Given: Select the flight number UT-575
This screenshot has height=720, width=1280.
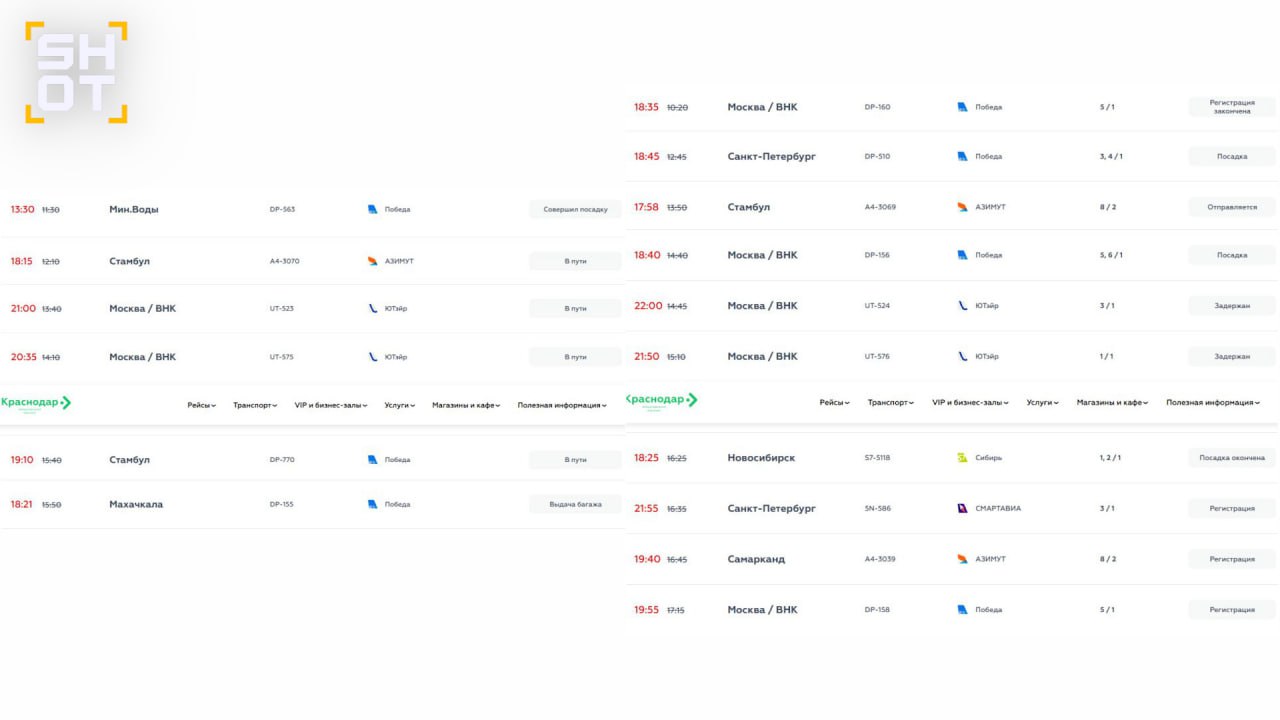Looking at the screenshot, I should (x=282, y=357).
